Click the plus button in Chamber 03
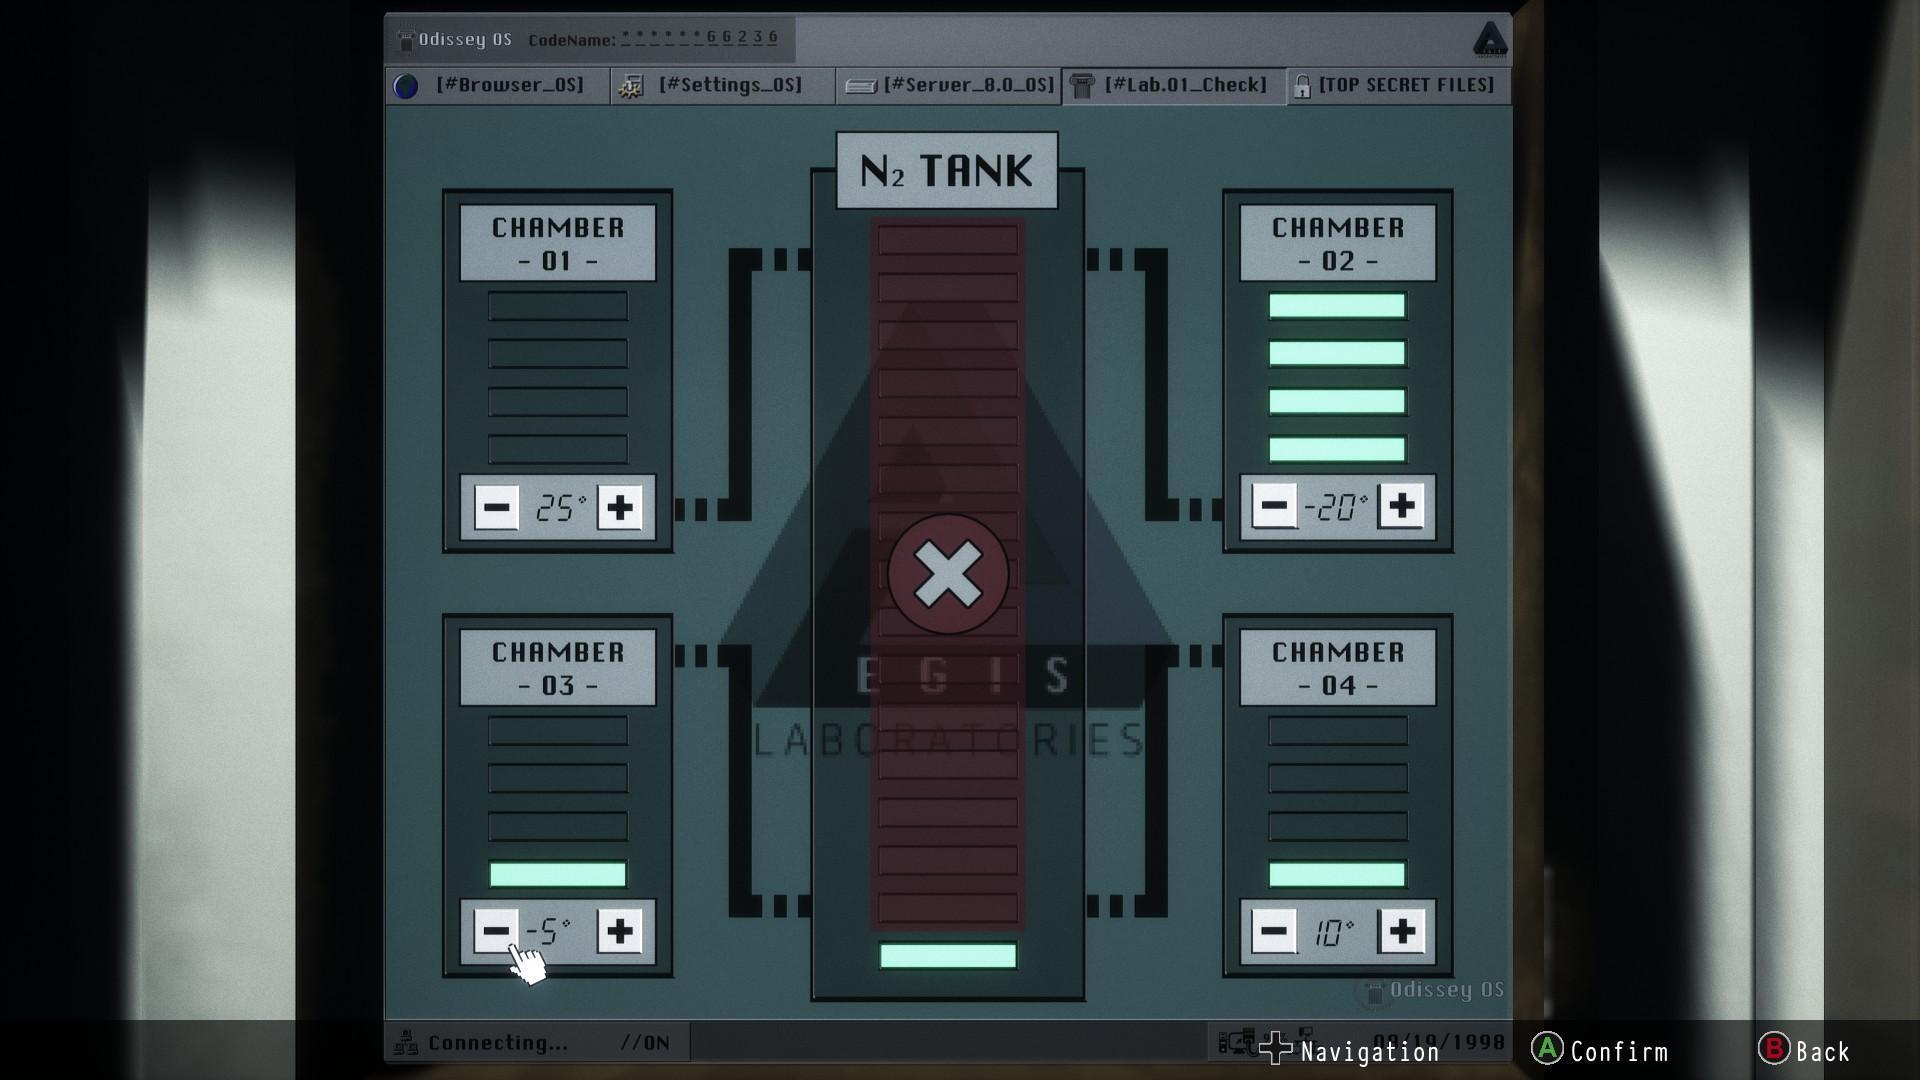This screenshot has width=1920, height=1080. click(x=620, y=931)
